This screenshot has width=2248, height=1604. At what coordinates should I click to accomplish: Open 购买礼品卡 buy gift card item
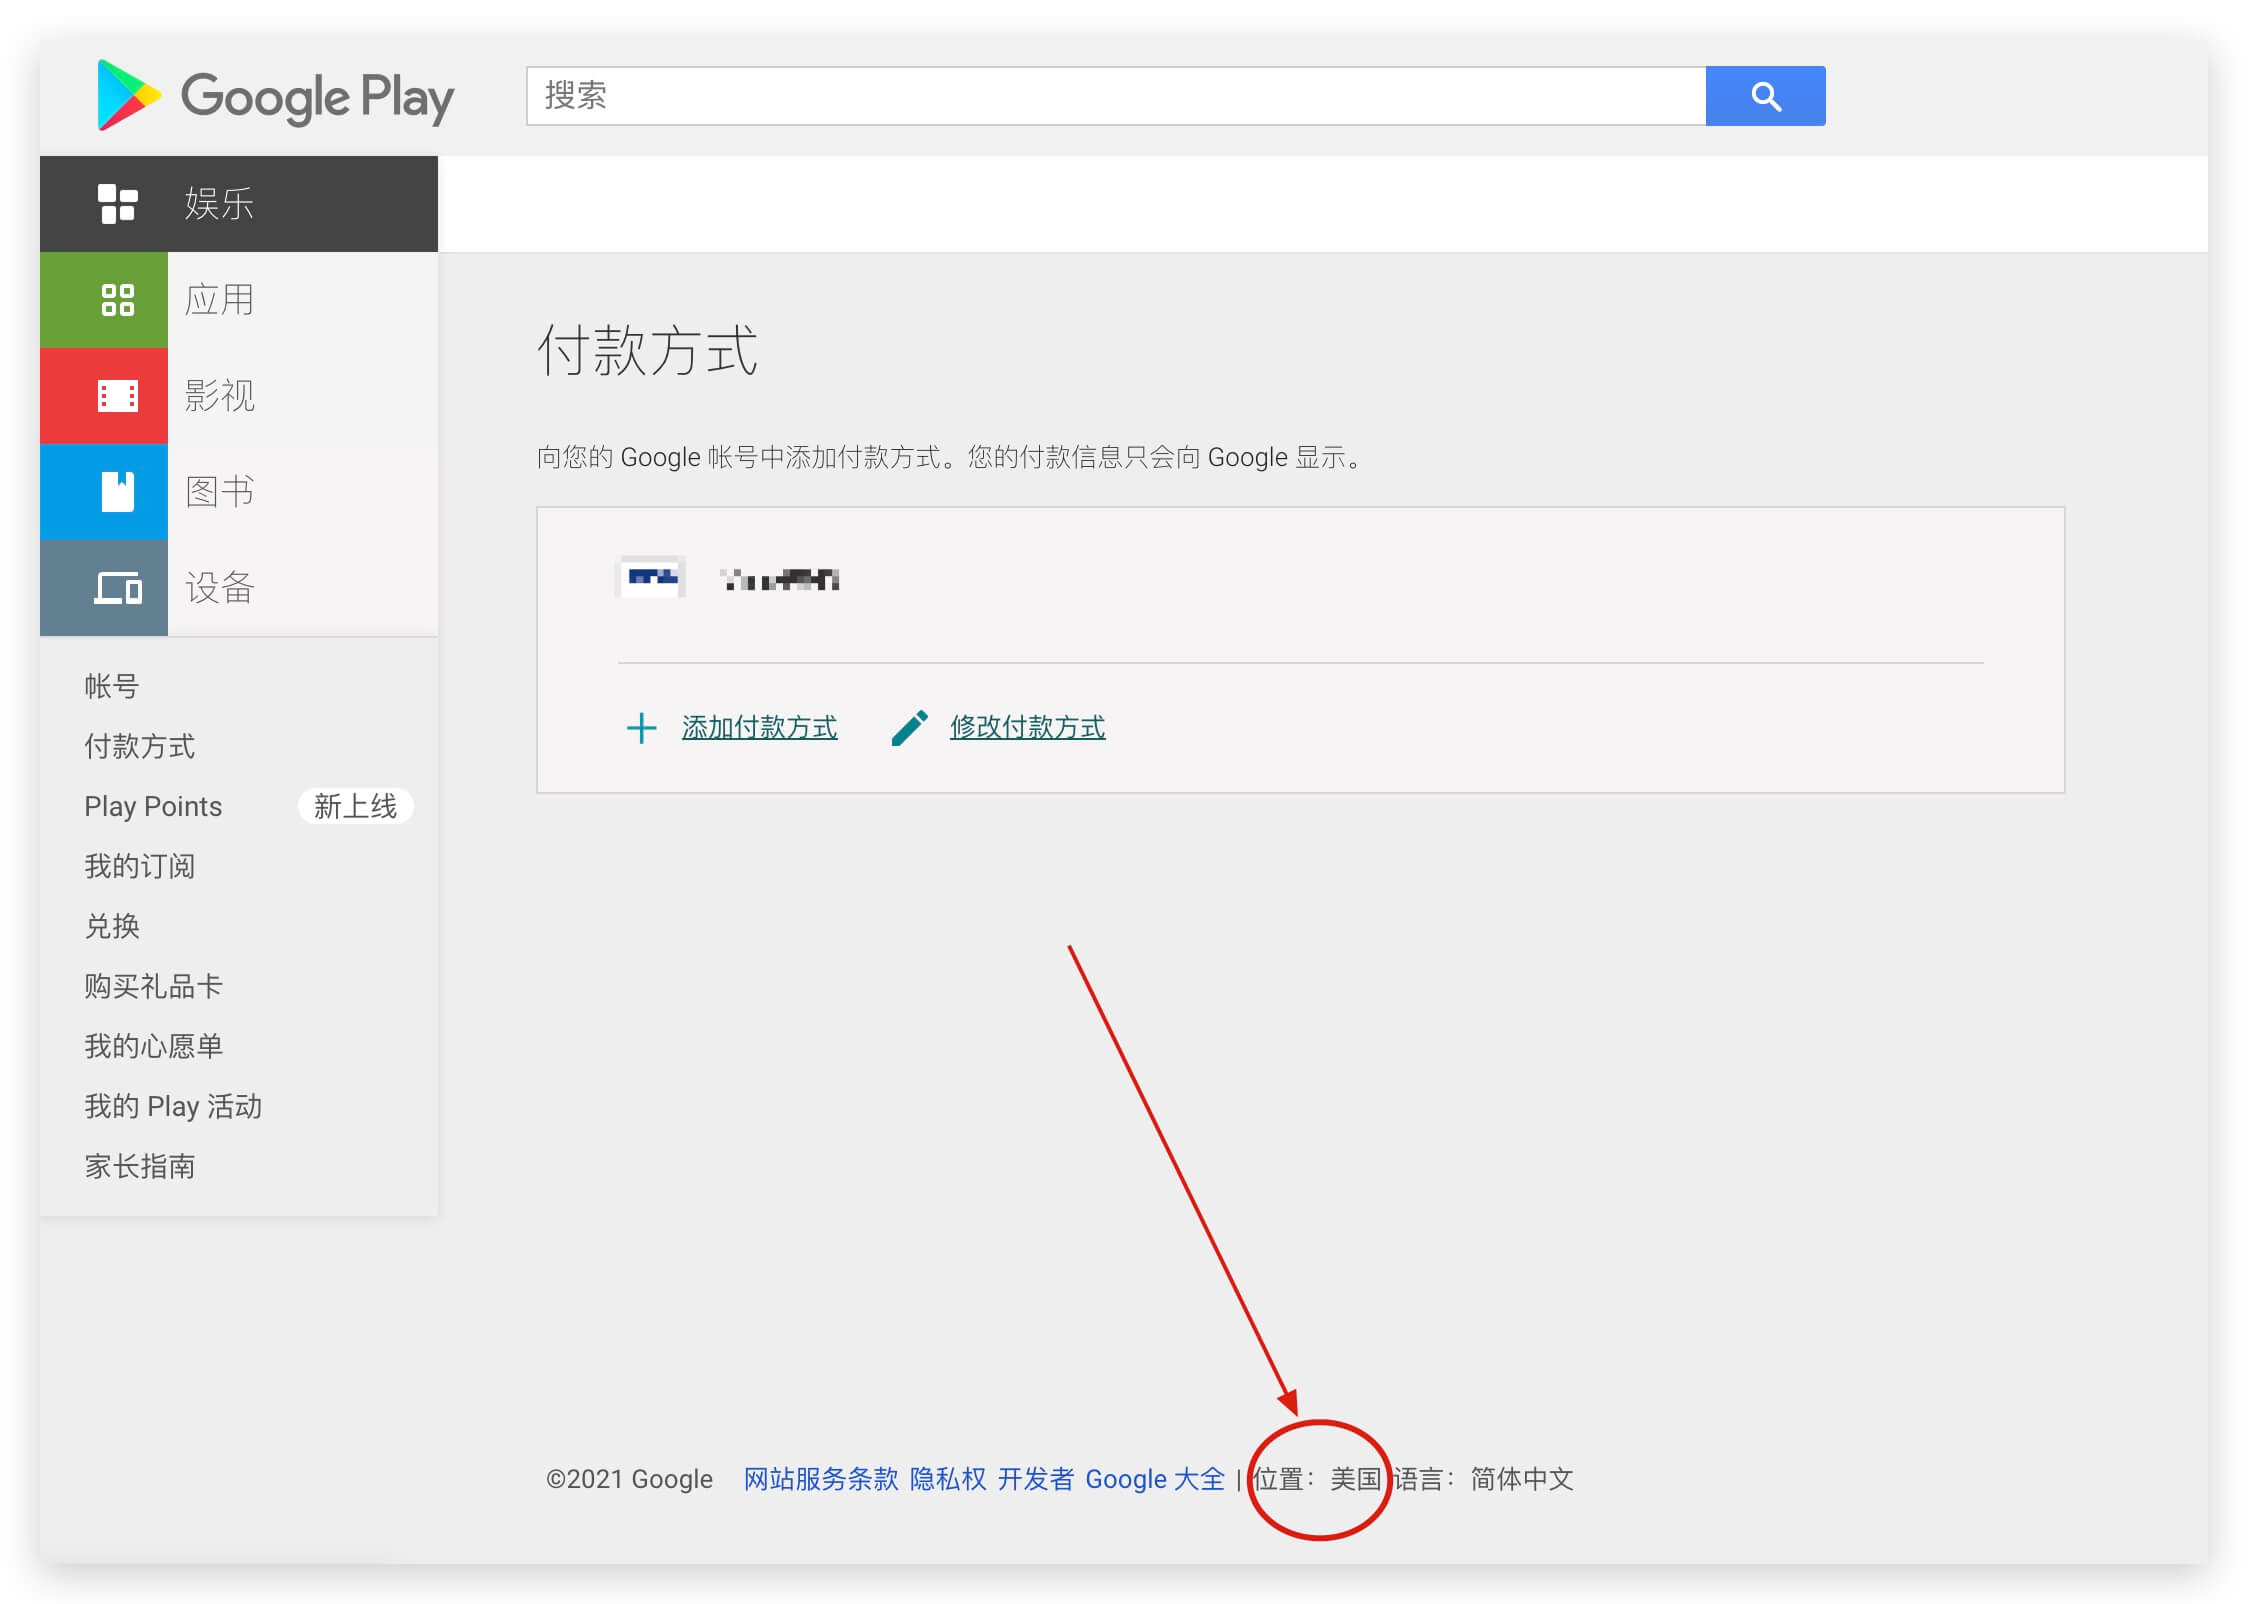153,986
